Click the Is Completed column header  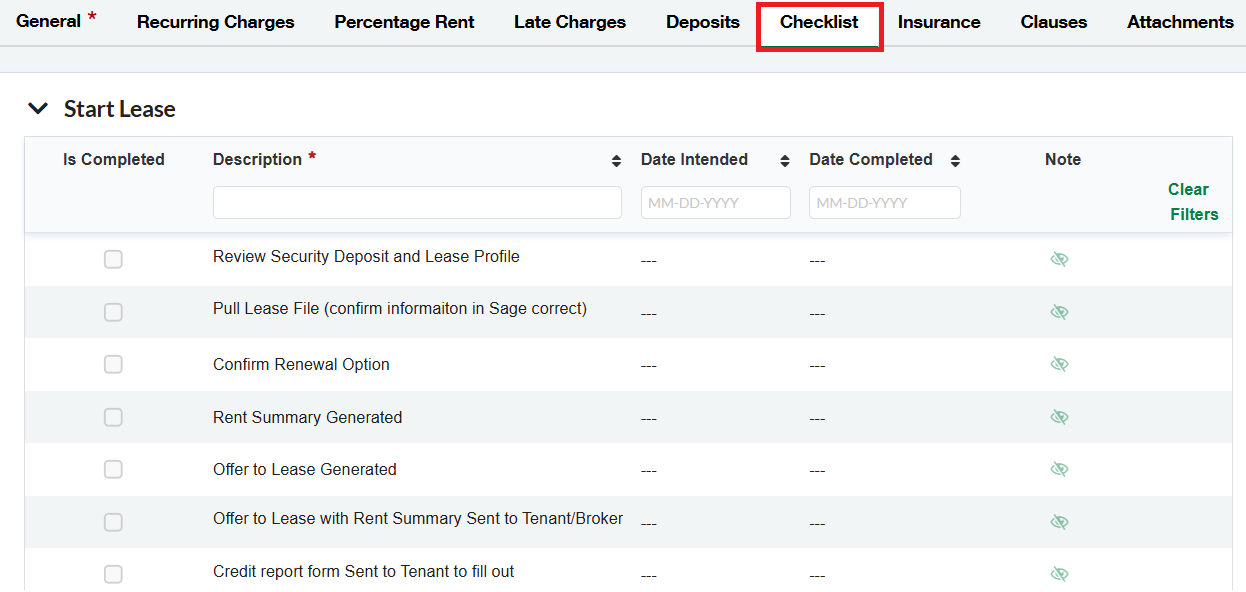point(114,160)
